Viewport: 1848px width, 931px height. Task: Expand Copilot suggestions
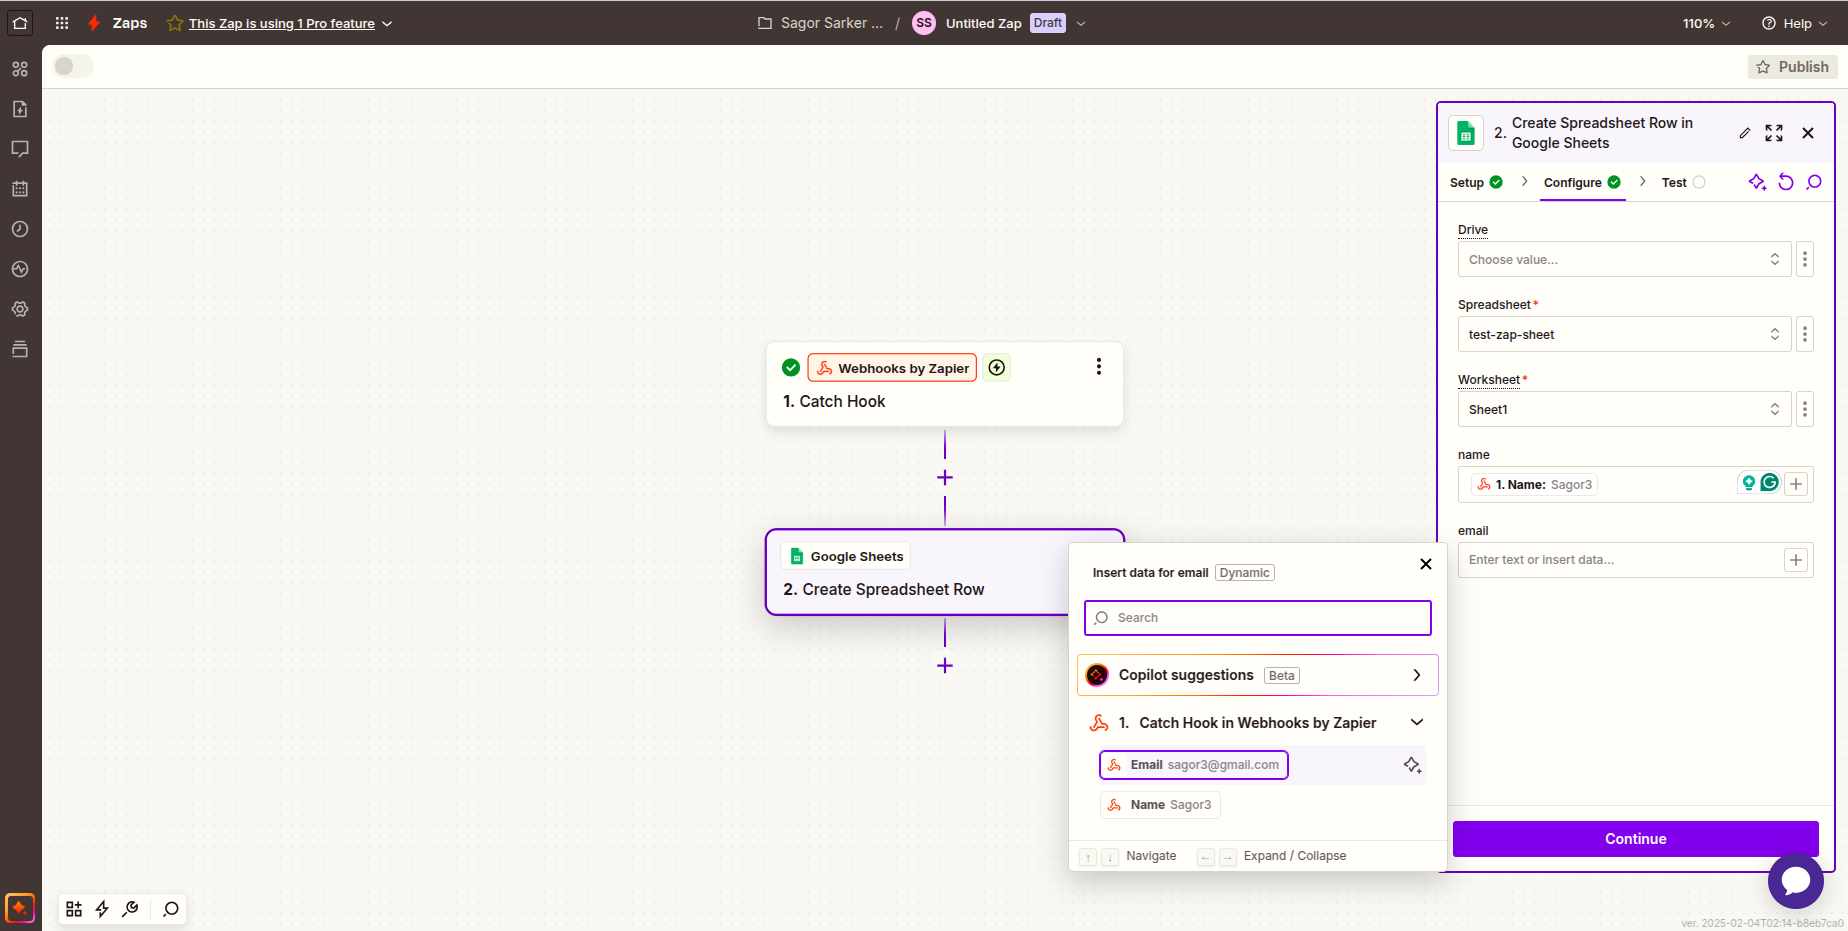pyautogui.click(x=1257, y=675)
